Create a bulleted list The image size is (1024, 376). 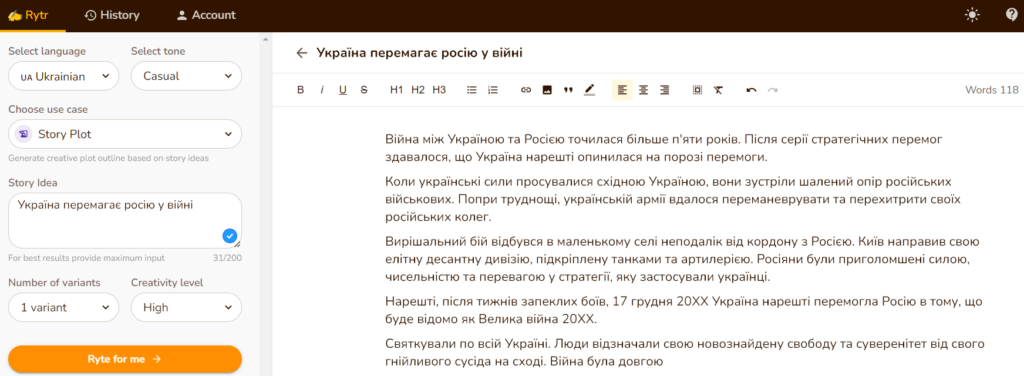[x=472, y=90]
